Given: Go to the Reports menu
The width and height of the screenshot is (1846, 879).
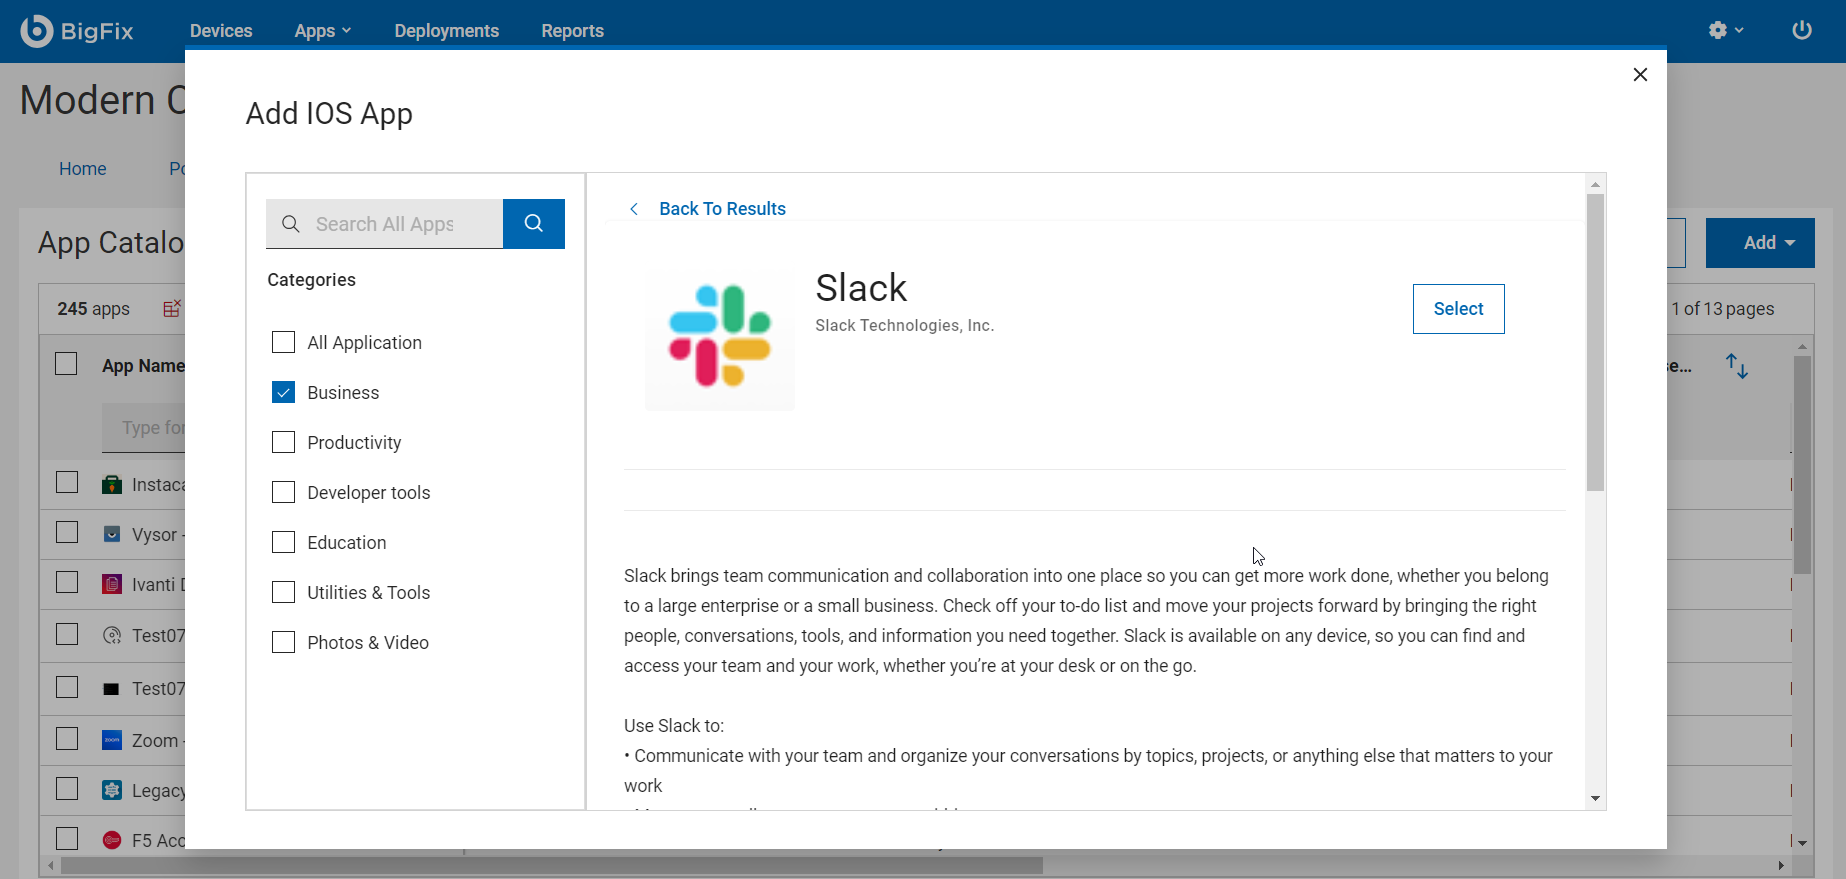Looking at the screenshot, I should pos(572,31).
